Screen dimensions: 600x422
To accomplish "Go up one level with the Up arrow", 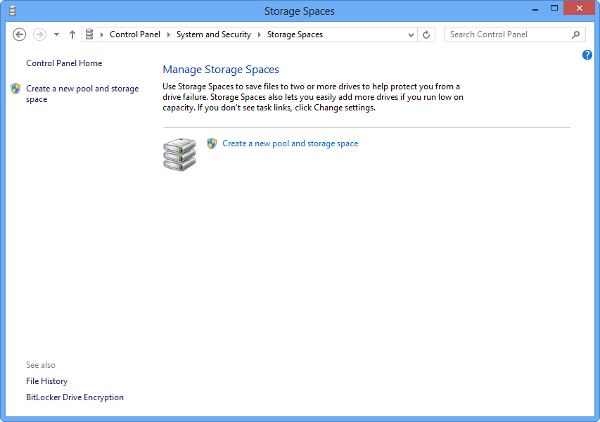I will [x=72, y=34].
